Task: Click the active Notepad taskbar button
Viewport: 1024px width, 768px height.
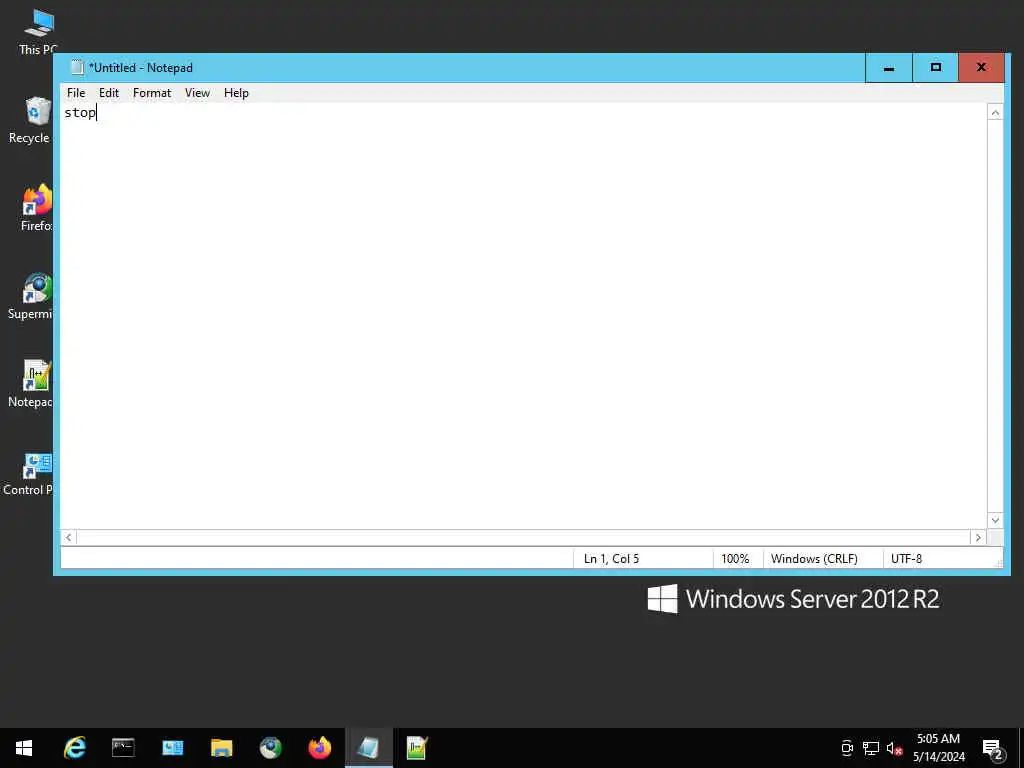Action: (x=368, y=748)
